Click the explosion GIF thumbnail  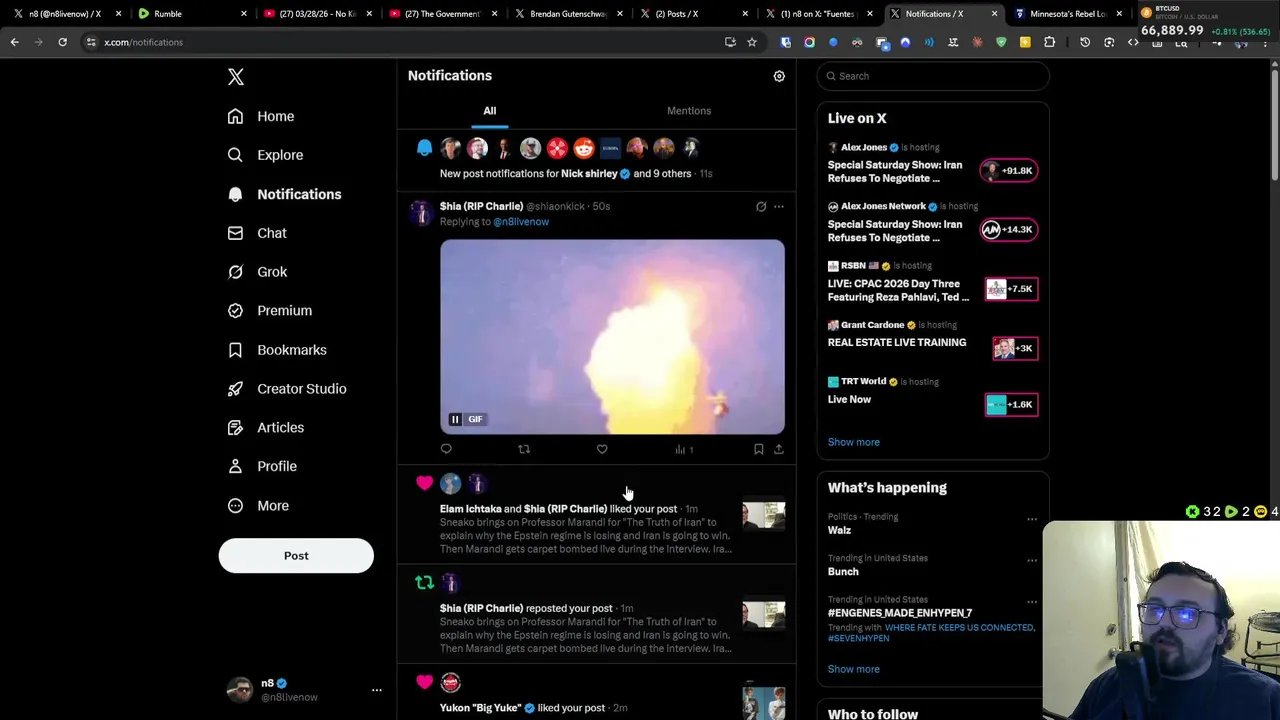tap(612, 337)
